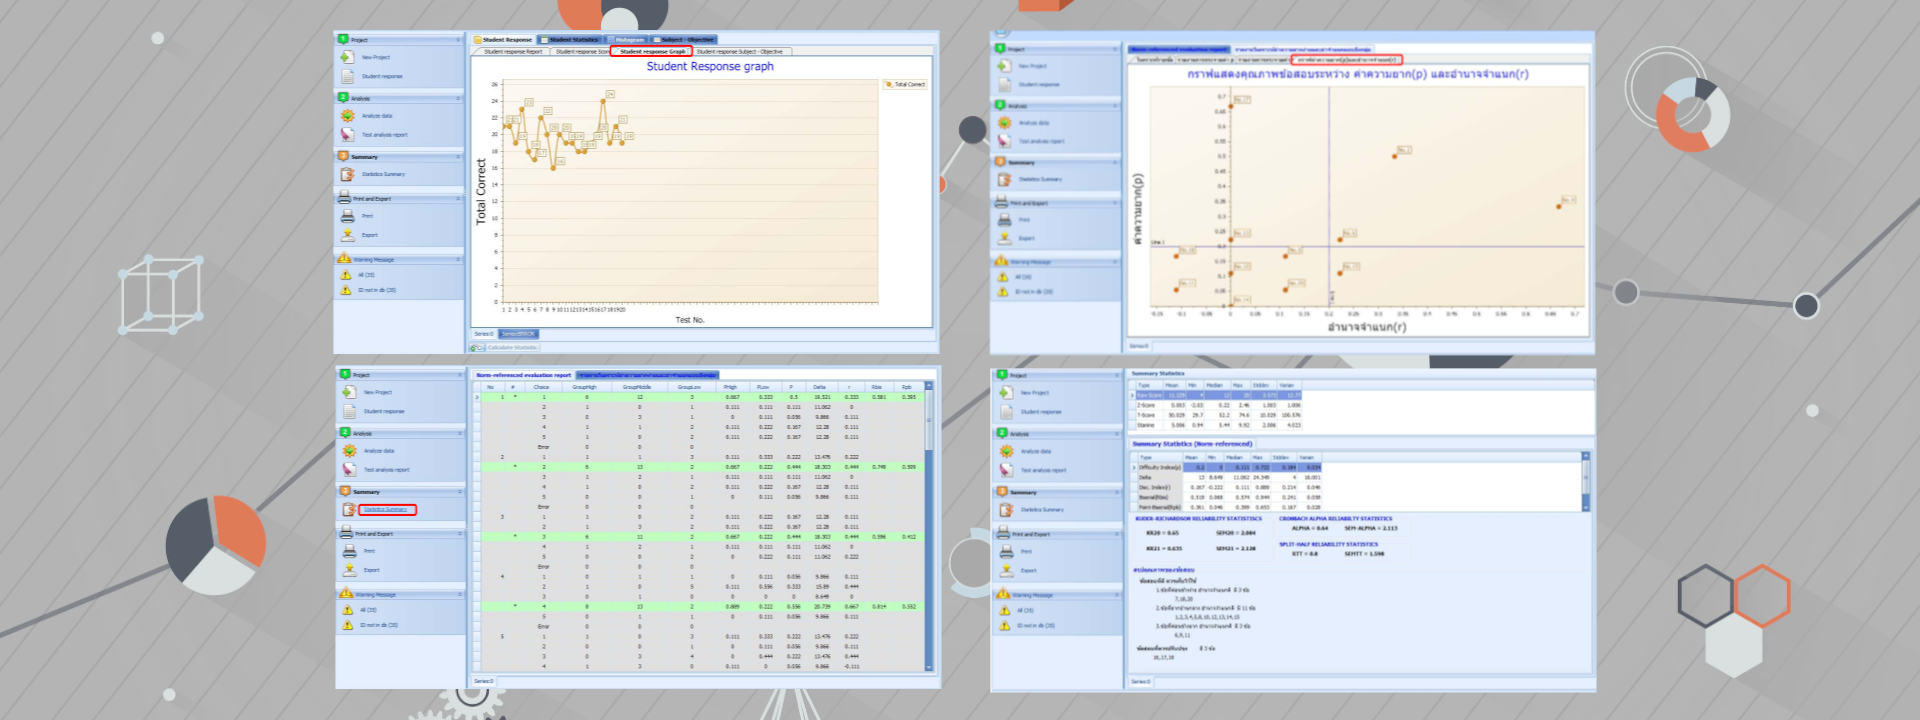Collapse Warning Message group in Student Response graph window
This screenshot has height=720, width=1920.
[458, 259]
